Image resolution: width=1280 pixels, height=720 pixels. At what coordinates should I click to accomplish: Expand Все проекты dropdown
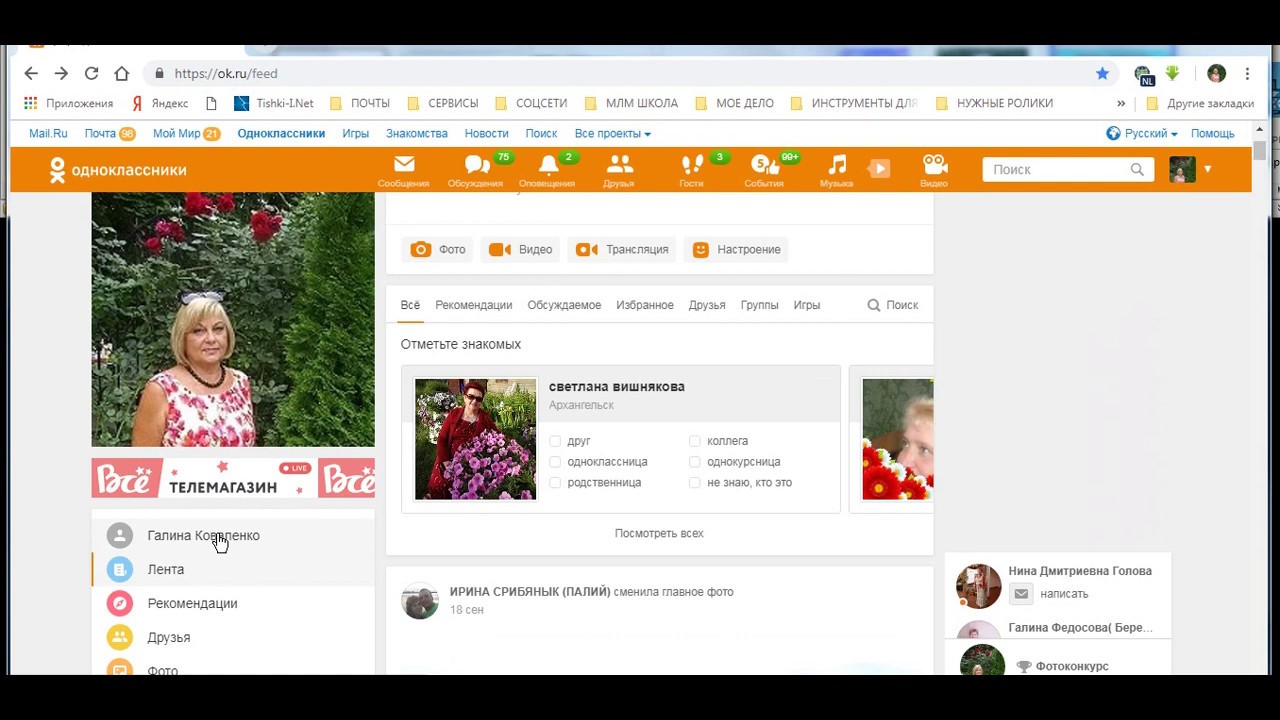point(612,133)
